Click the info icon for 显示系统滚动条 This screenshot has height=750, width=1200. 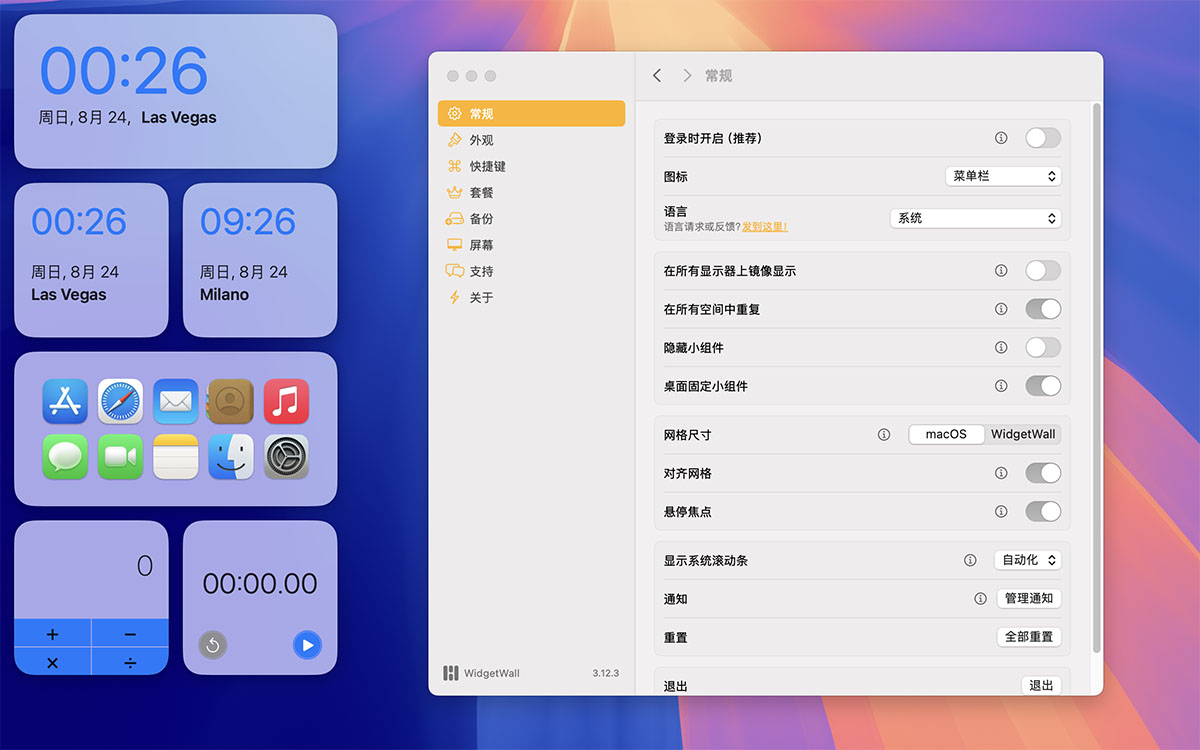point(970,560)
